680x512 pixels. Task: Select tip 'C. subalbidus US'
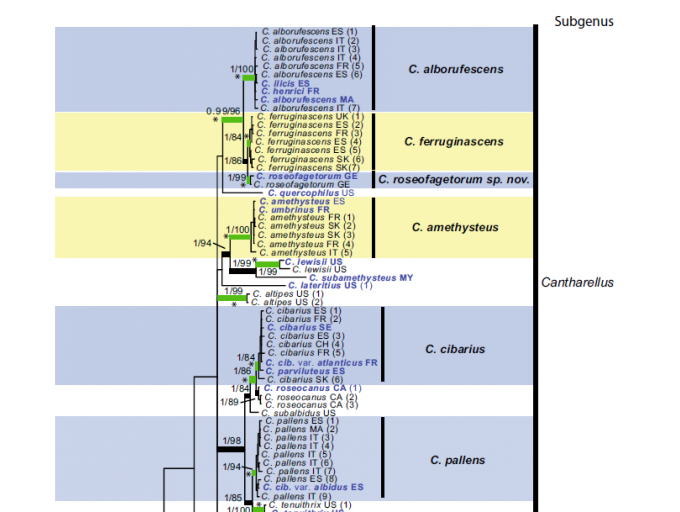click(298, 414)
